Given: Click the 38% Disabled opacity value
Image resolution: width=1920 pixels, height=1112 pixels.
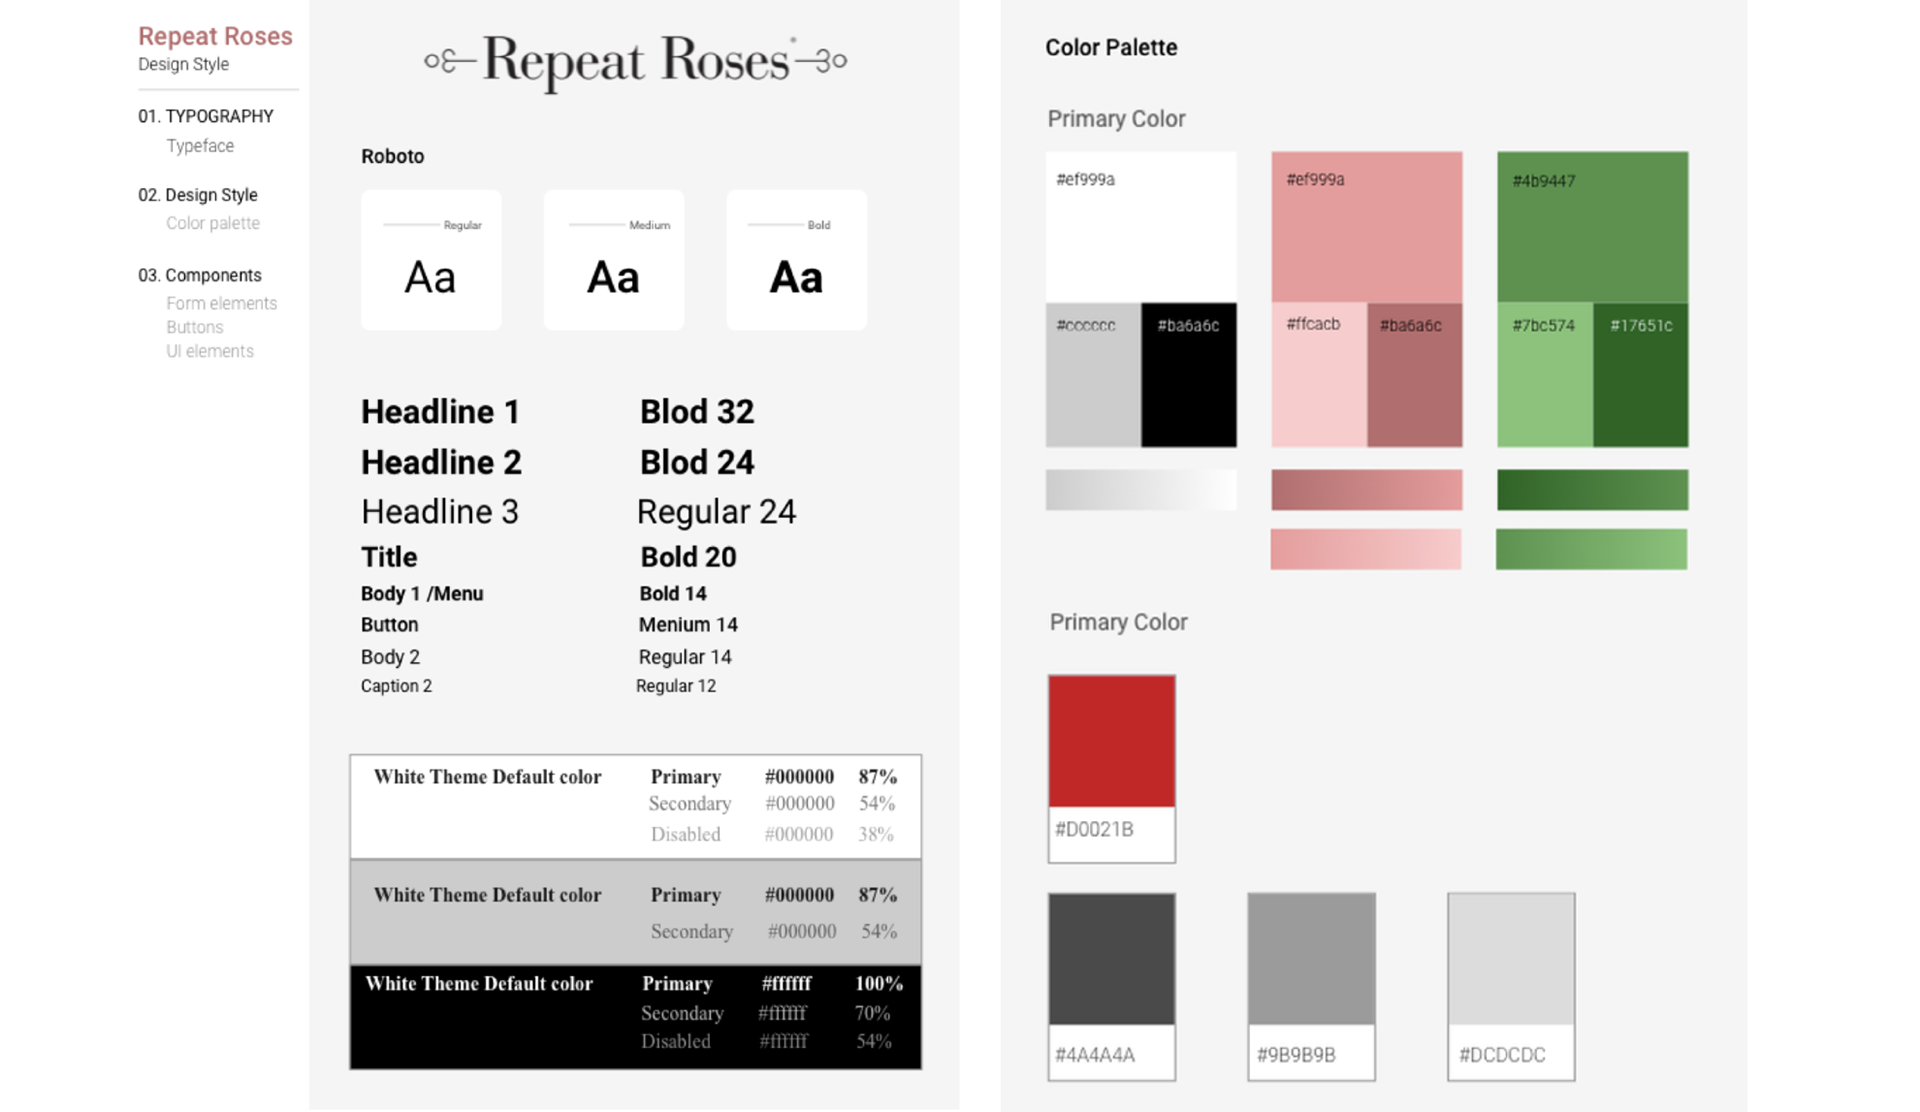Looking at the screenshot, I should [876, 834].
